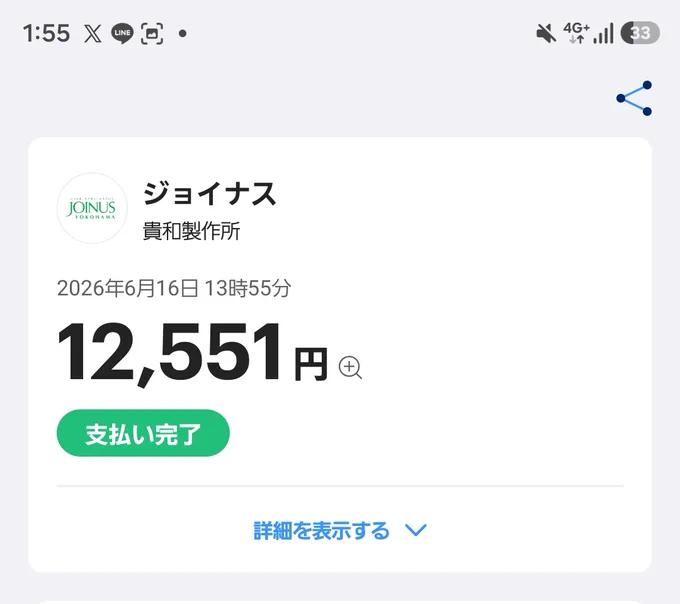Viewport: 680px width, 604px height.
Task: Tap the 12,551円 payment amount
Action: pyautogui.click(x=192, y=353)
